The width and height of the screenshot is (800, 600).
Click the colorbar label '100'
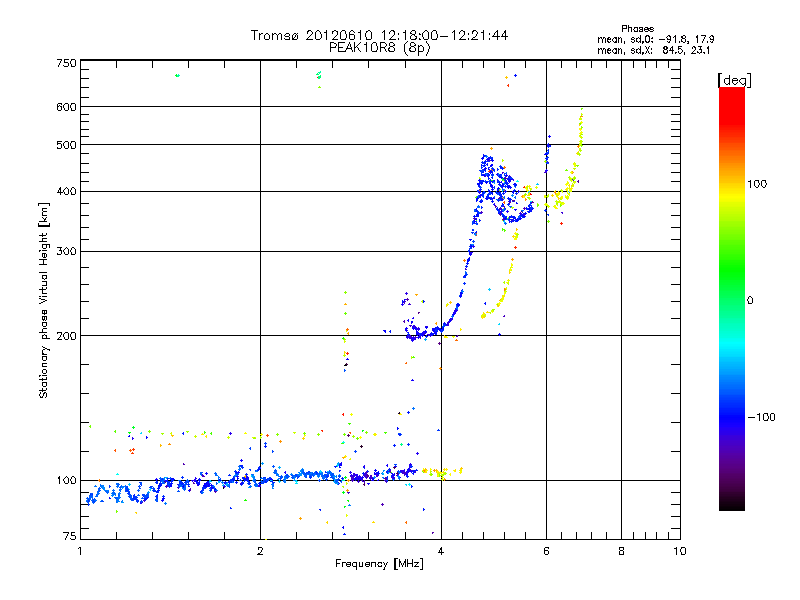(x=757, y=184)
